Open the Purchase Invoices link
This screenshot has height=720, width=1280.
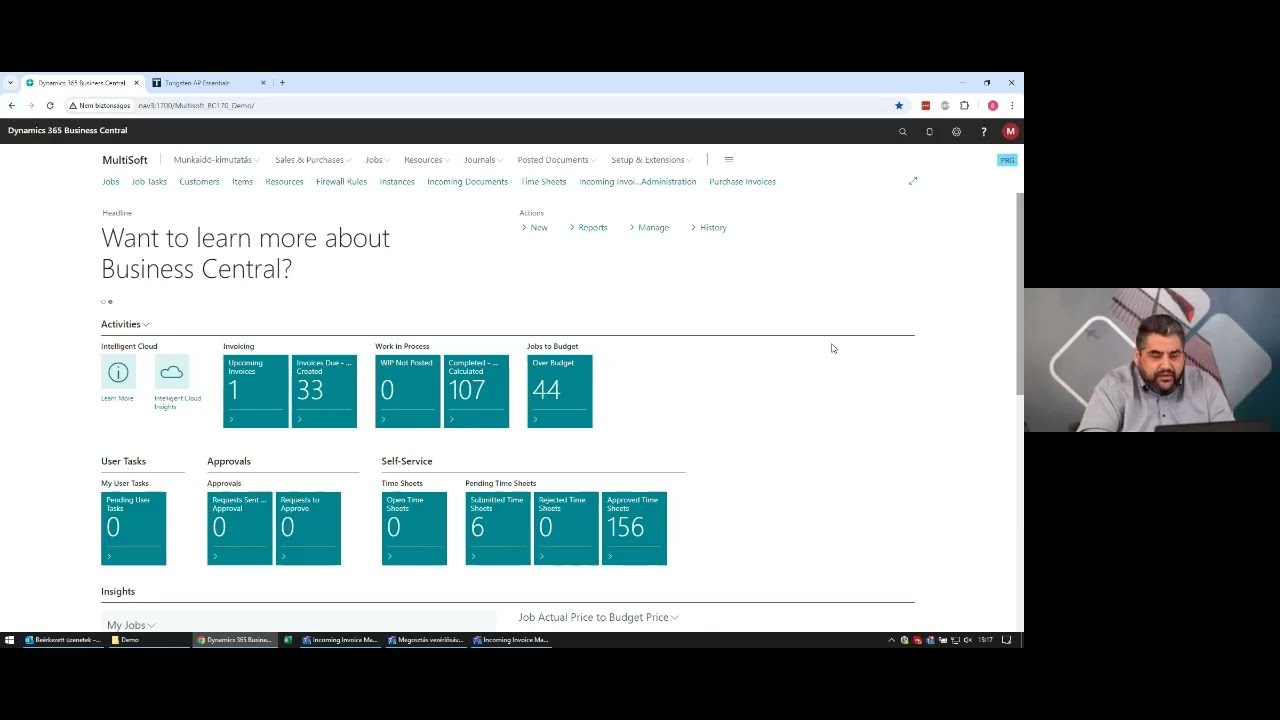coord(742,182)
